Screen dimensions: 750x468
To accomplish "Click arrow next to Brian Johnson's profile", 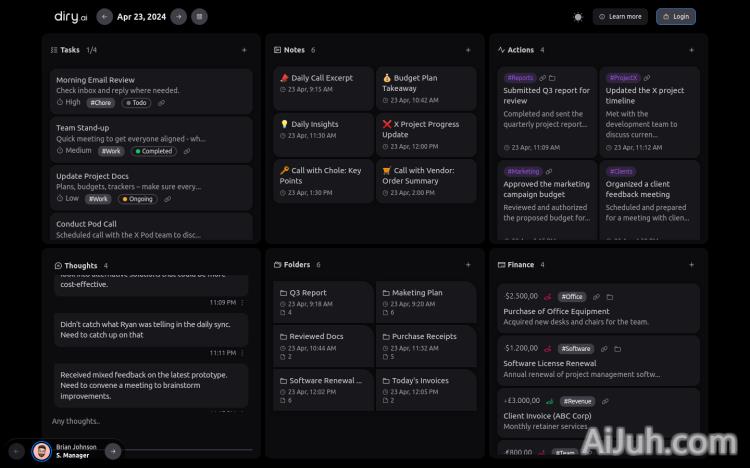I will click(113, 451).
